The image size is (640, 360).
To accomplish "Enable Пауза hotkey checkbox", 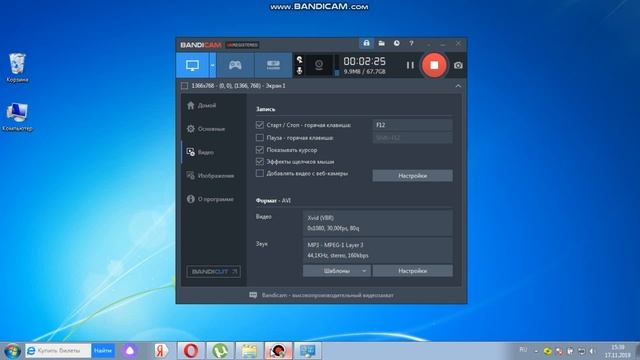I will point(260,138).
